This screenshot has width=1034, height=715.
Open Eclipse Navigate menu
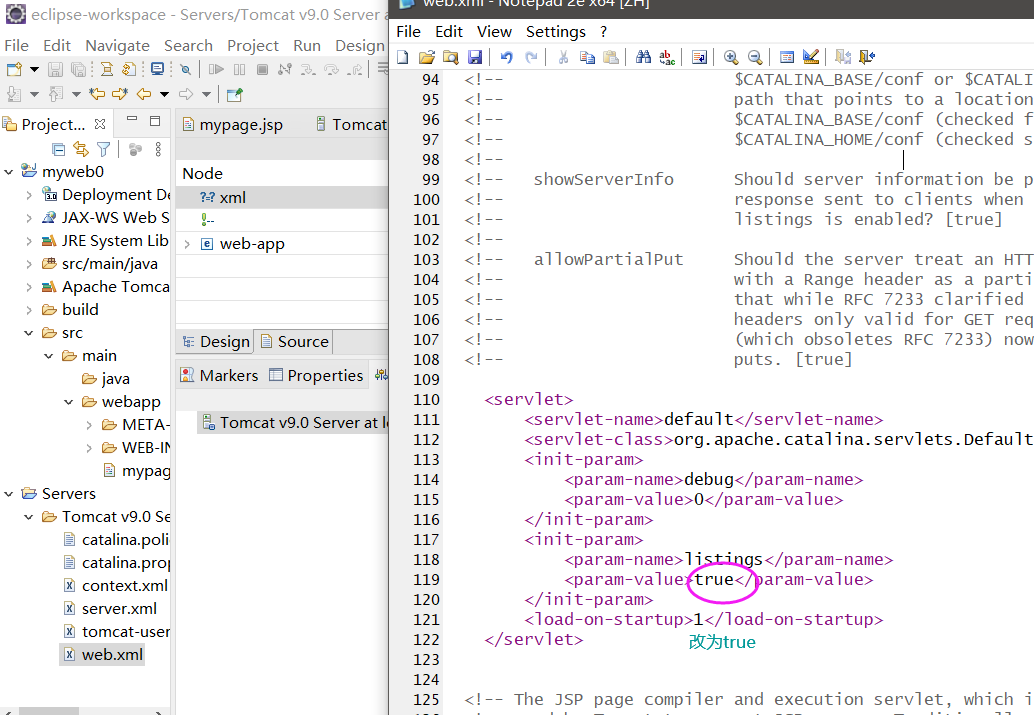click(117, 46)
